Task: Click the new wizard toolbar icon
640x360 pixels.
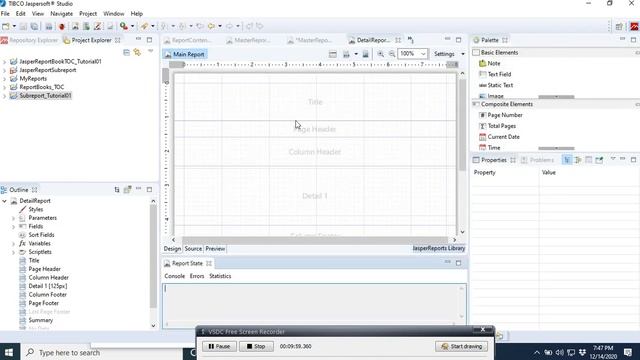Action: pos(6,27)
